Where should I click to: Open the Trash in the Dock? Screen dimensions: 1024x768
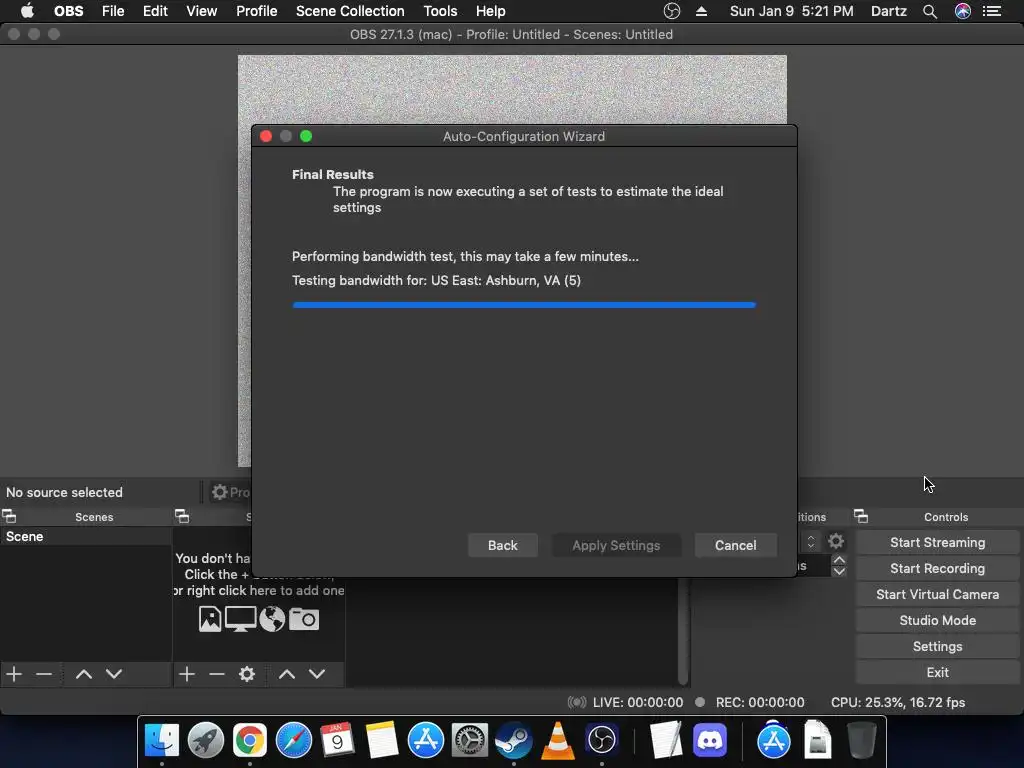861,740
